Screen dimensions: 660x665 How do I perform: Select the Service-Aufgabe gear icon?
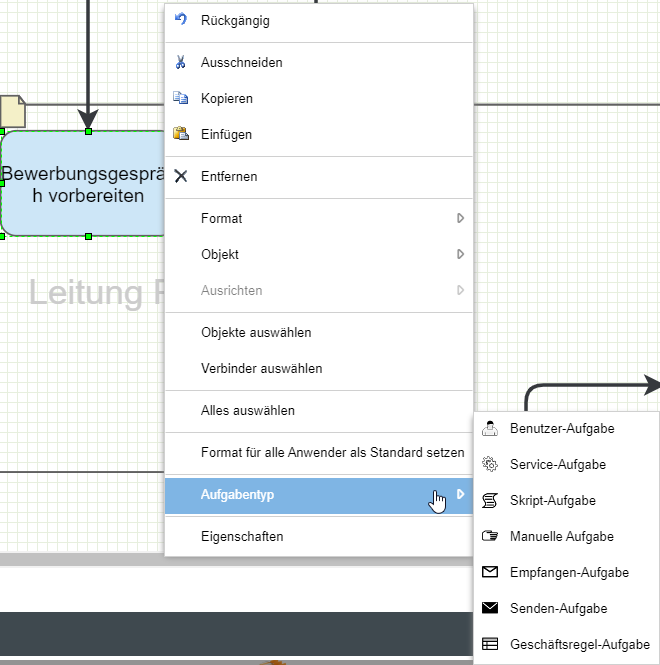(490, 465)
